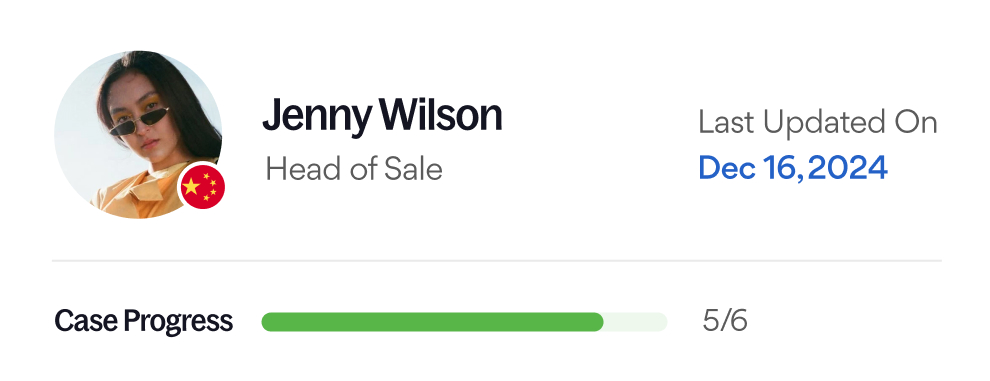Click the unfilled light end of progress bar

[636, 322]
